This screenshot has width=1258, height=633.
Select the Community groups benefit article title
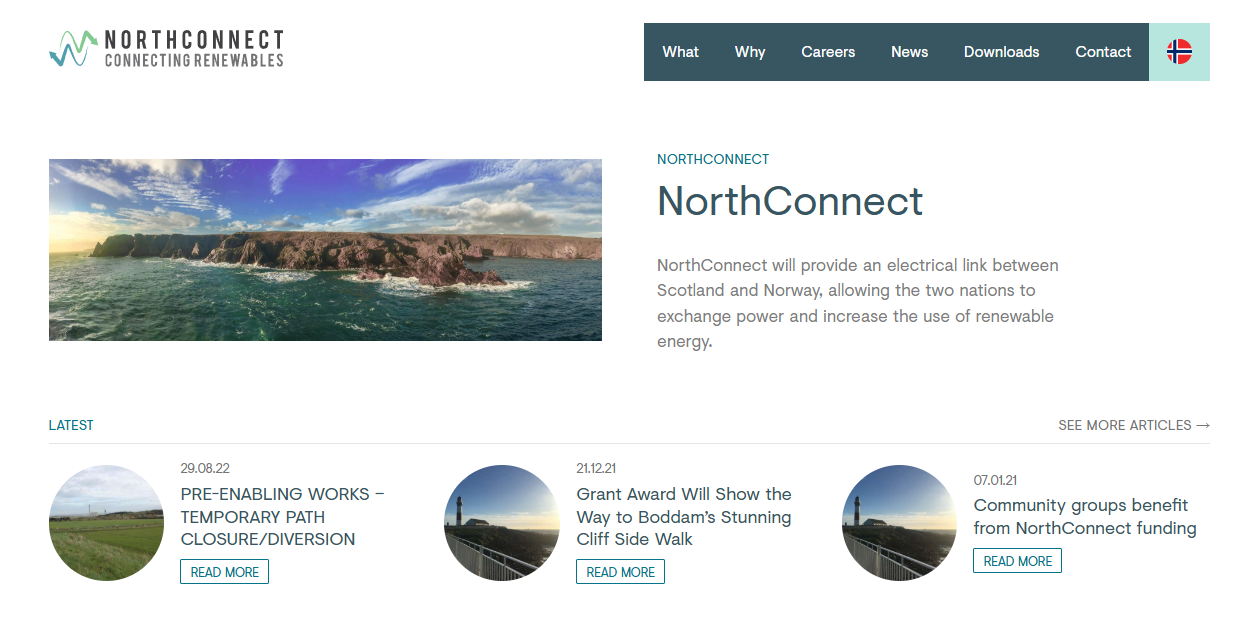(x=1084, y=516)
